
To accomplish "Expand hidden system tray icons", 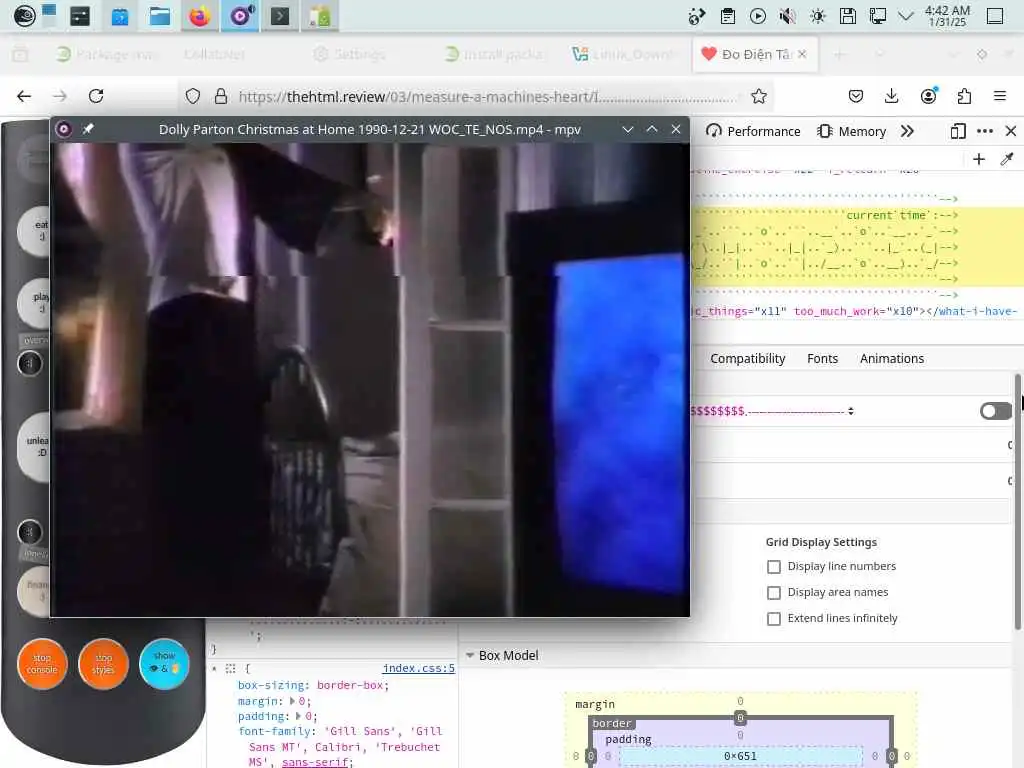I will [906, 16].
